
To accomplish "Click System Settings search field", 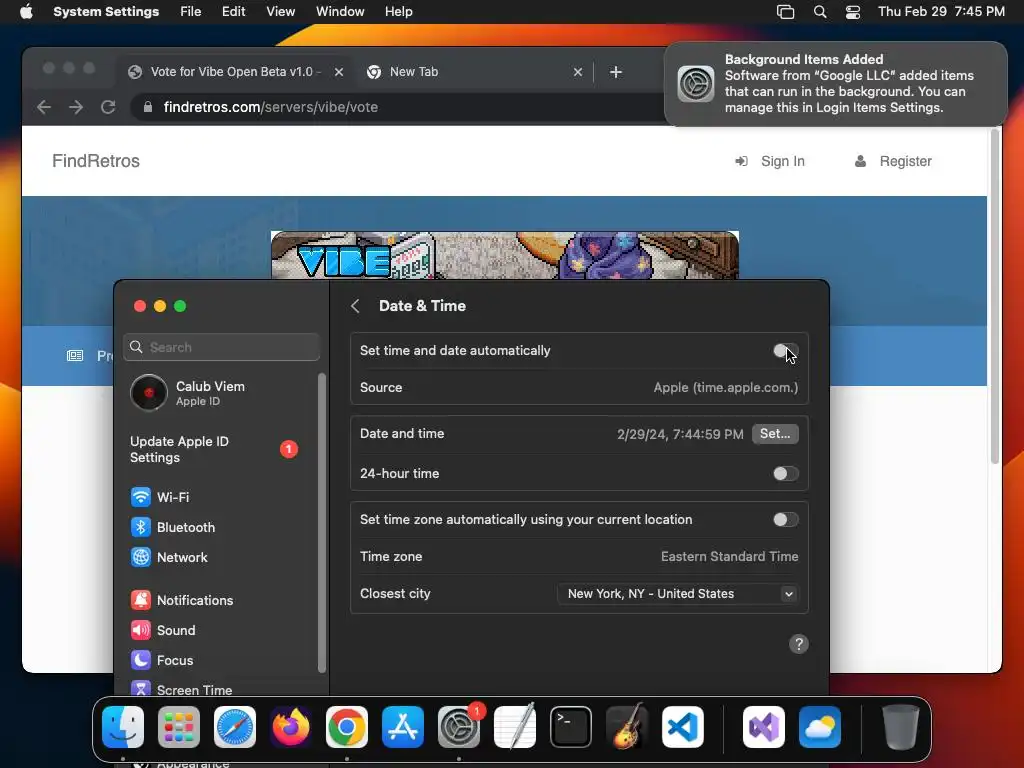I will point(222,347).
